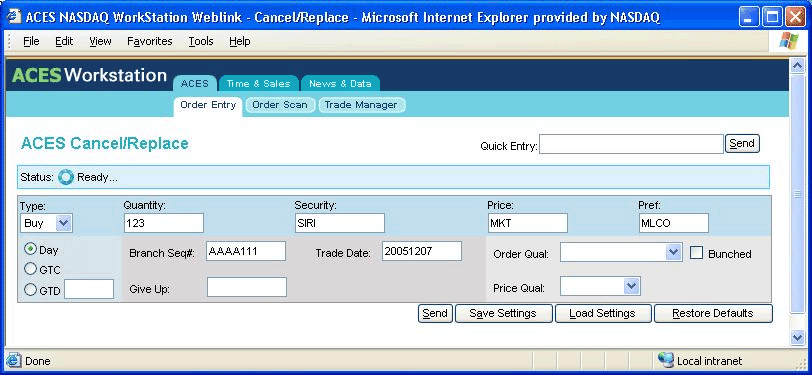
Task: Select the GTD radio button
Action: coord(31,290)
